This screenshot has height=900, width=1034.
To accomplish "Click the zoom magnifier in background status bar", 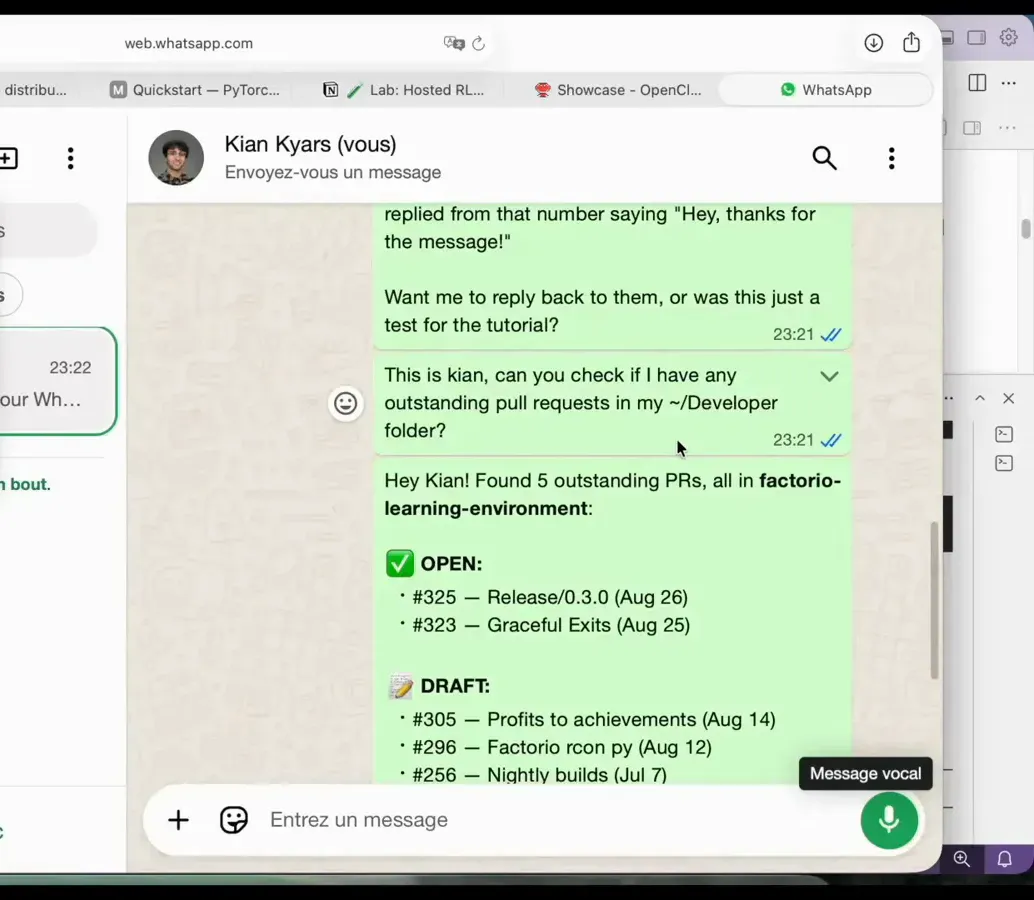I will [961, 858].
